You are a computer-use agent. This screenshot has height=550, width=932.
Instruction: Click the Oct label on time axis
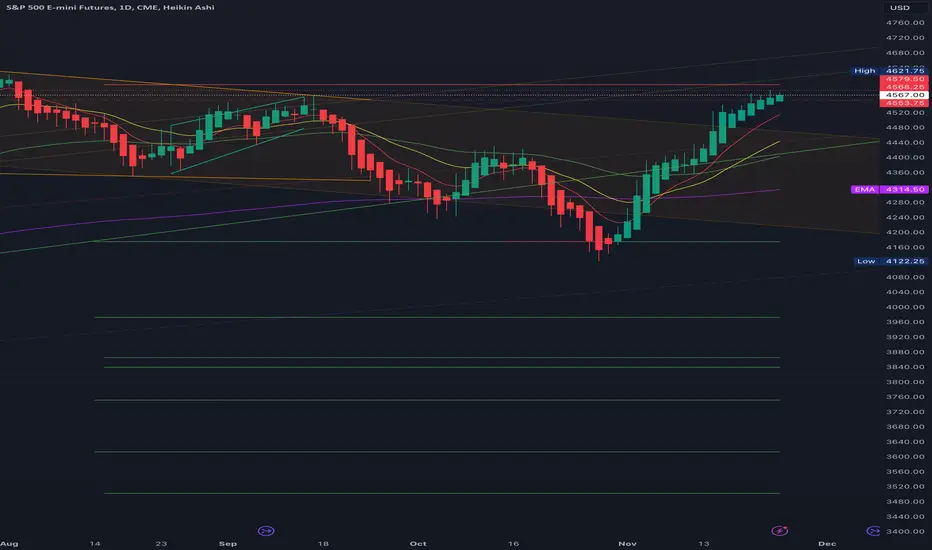pyautogui.click(x=418, y=543)
